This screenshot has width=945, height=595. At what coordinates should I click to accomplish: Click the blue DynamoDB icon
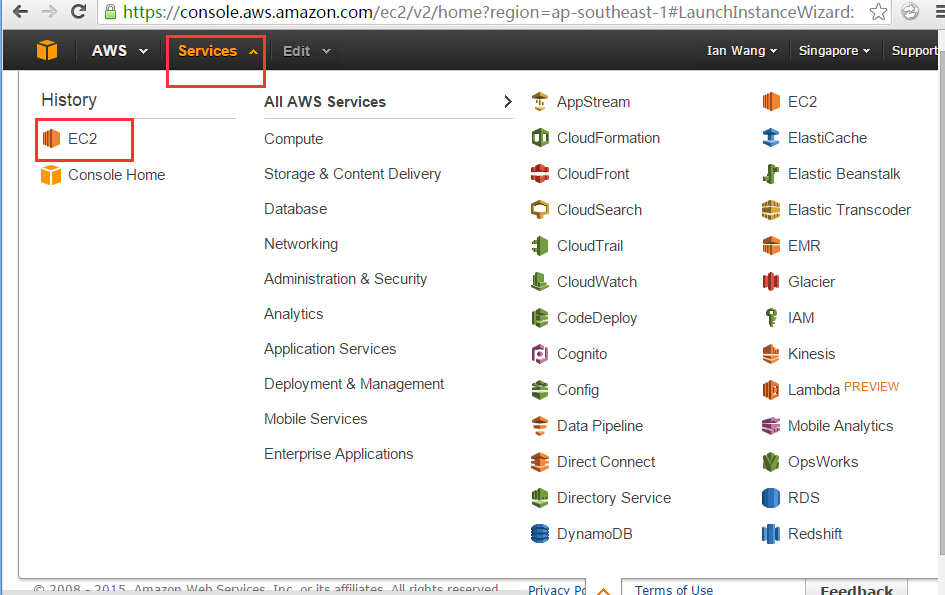click(x=540, y=534)
